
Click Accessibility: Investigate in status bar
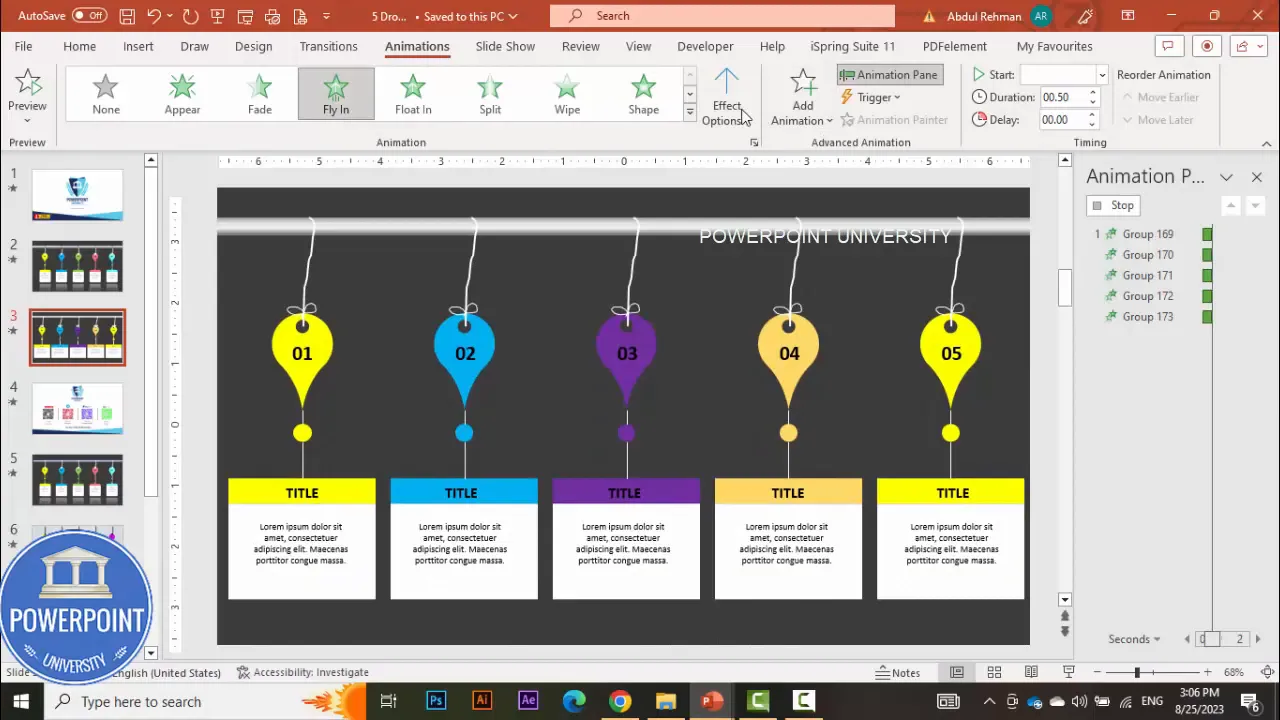coord(302,672)
